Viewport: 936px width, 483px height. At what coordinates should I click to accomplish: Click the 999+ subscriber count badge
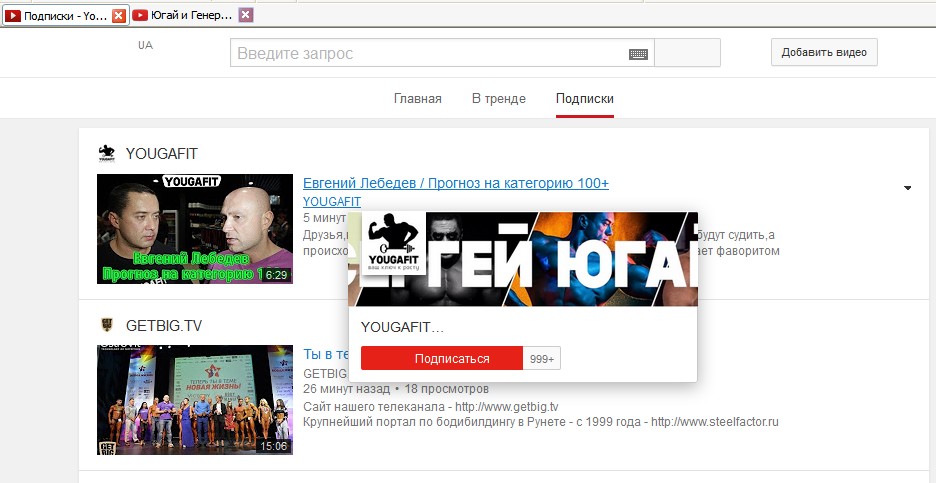[542, 358]
